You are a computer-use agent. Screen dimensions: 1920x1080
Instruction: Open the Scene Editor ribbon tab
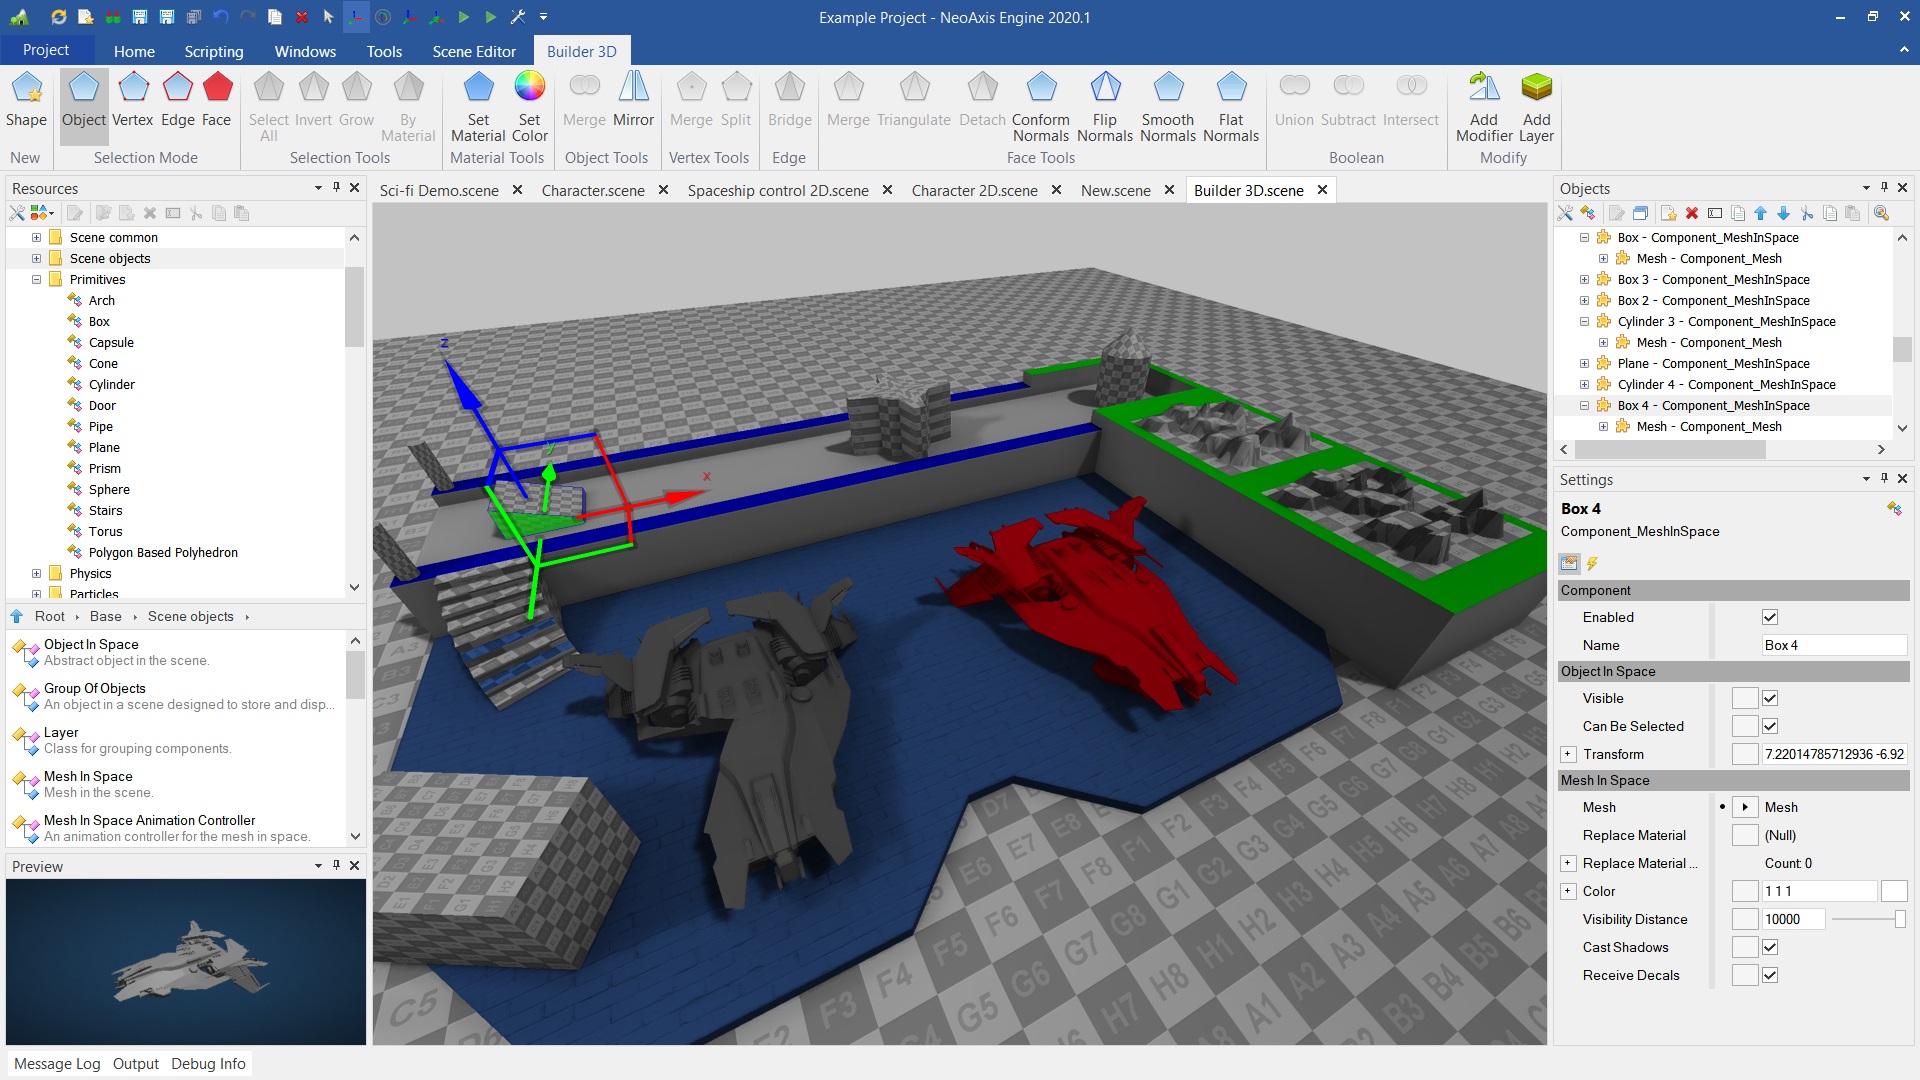(474, 51)
